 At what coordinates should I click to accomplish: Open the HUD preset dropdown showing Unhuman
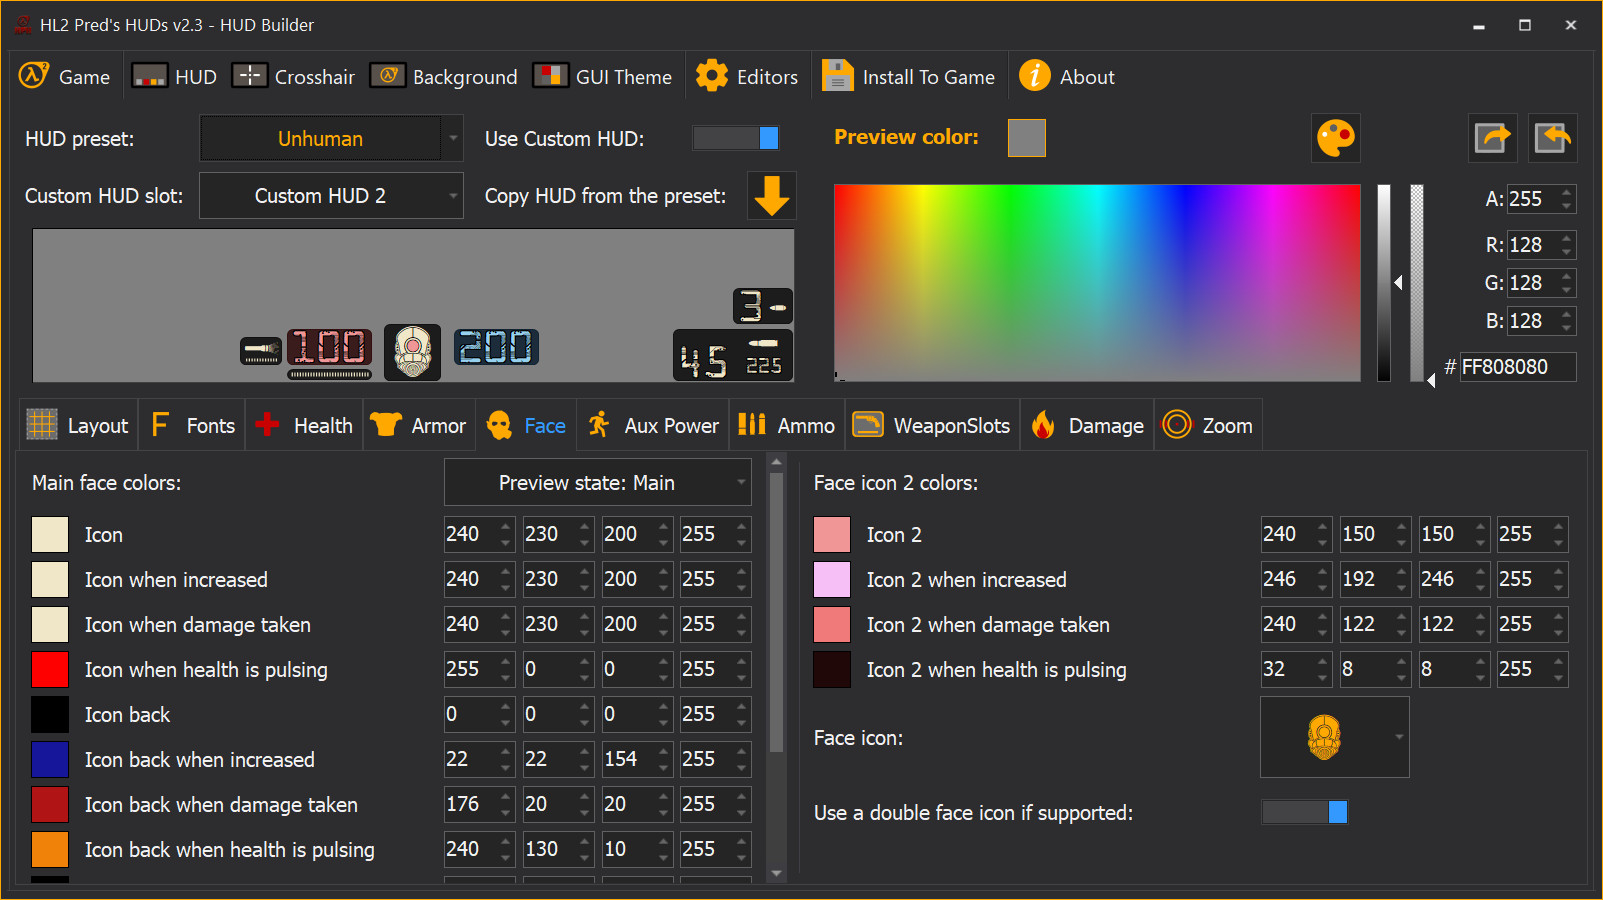[x=330, y=138]
